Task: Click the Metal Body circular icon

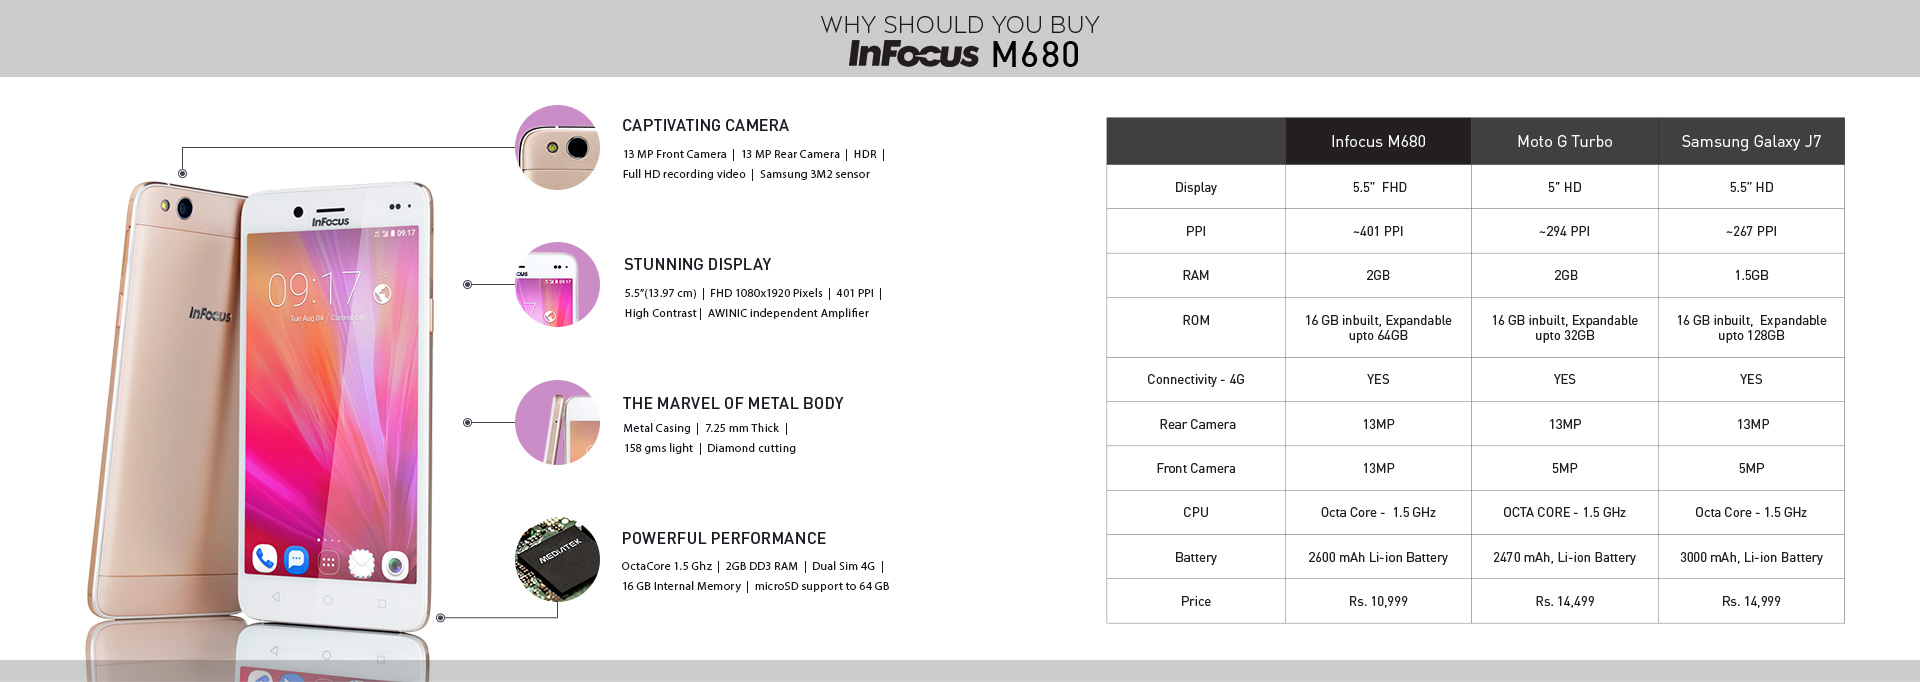Action: [x=557, y=422]
